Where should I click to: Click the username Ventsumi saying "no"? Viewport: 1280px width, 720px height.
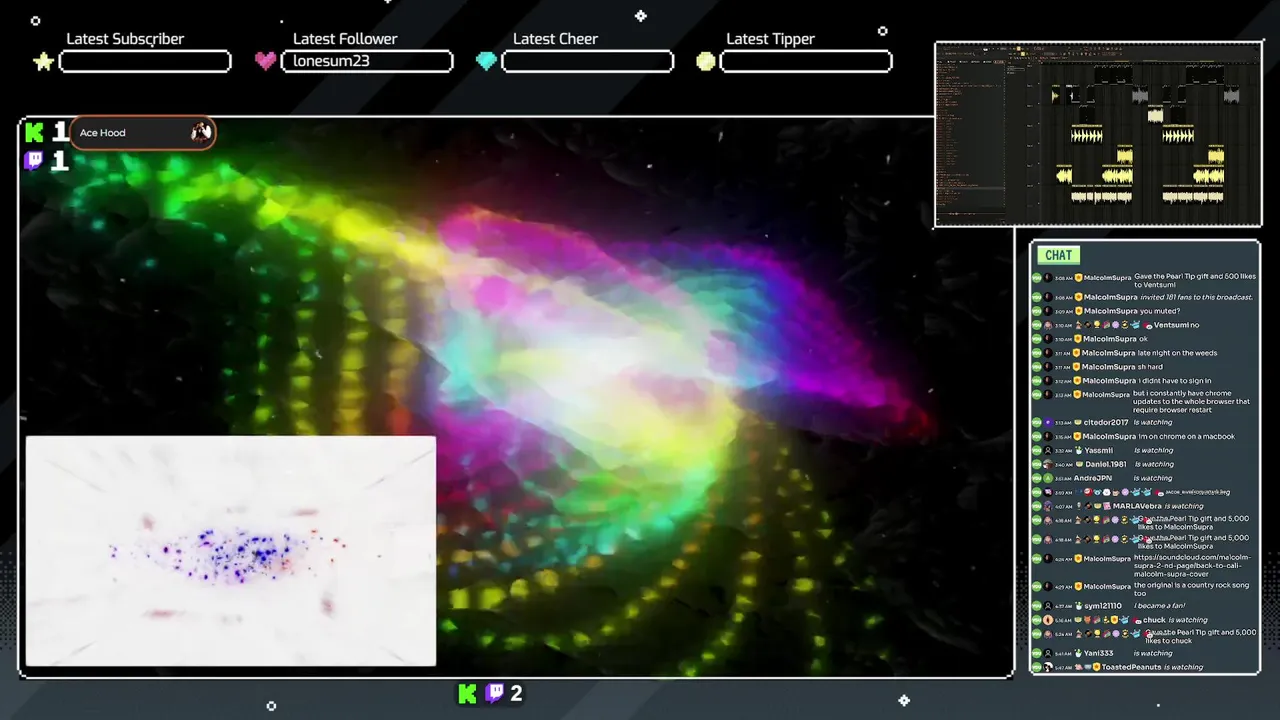pos(1171,325)
